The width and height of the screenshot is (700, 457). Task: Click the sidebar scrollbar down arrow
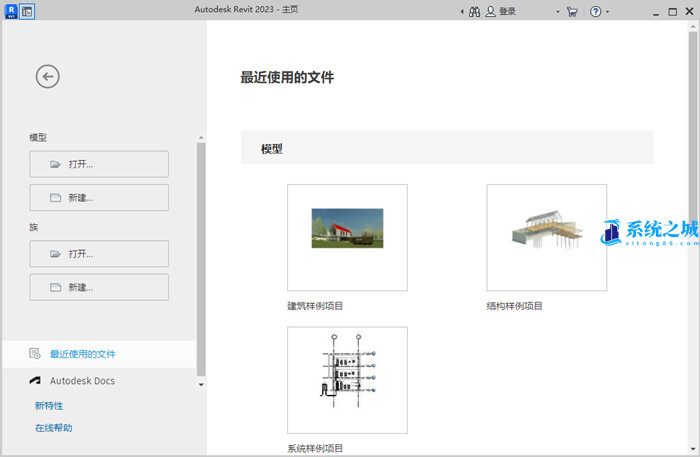201,385
